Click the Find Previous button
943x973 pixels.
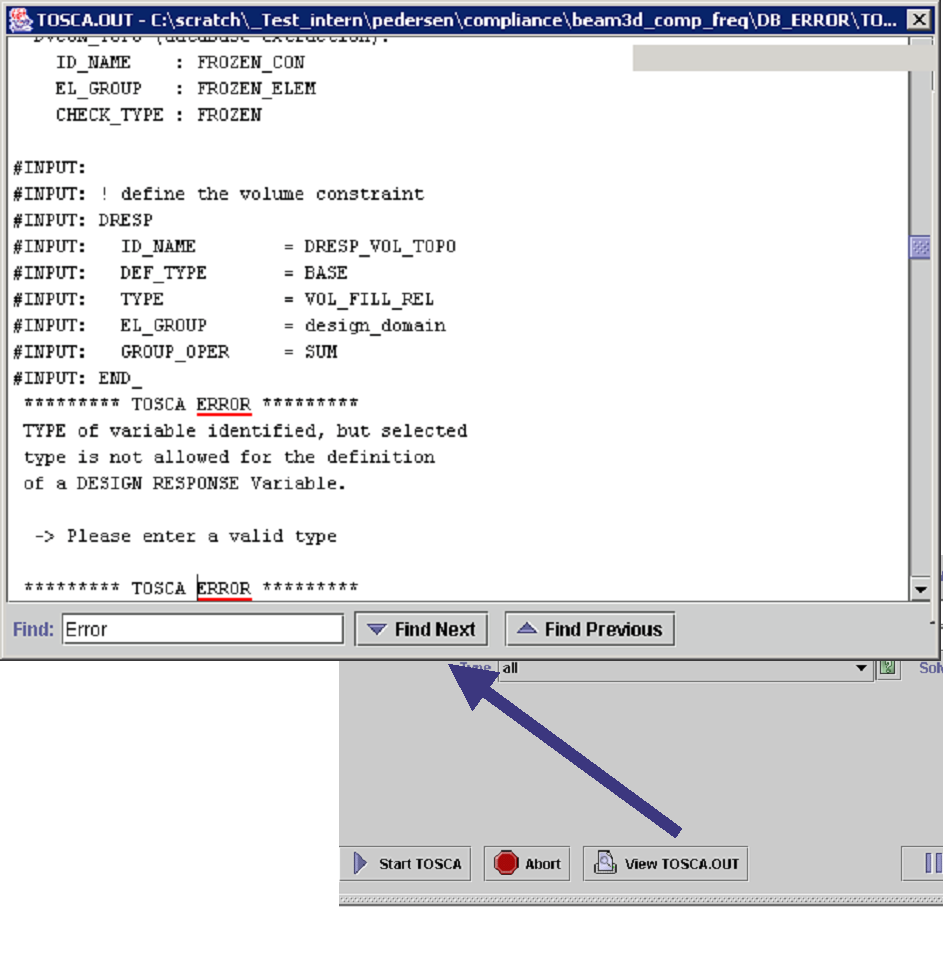coord(590,629)
